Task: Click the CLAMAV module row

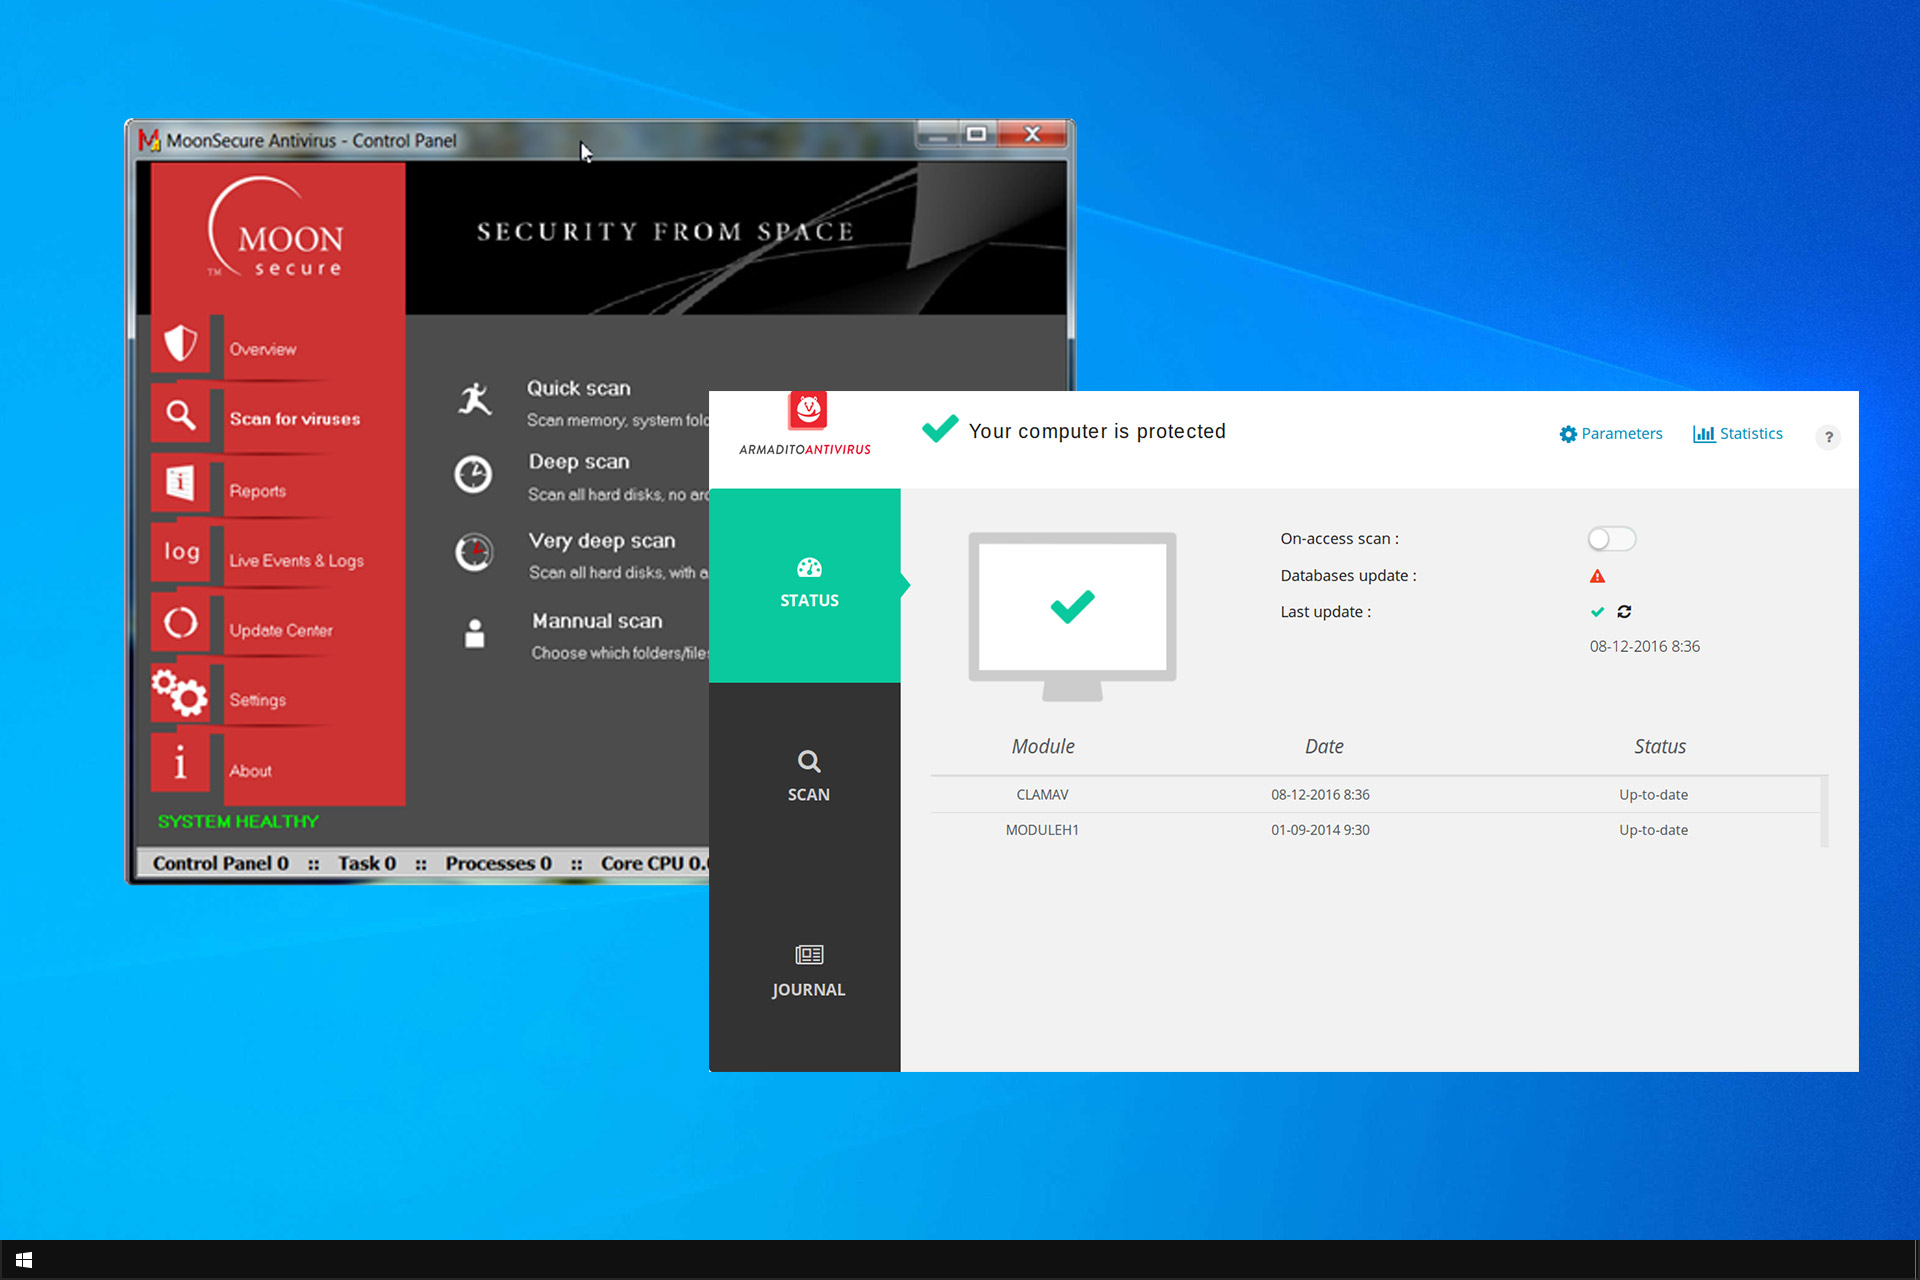Action: pyautogui.click(x=1371, y=794)
